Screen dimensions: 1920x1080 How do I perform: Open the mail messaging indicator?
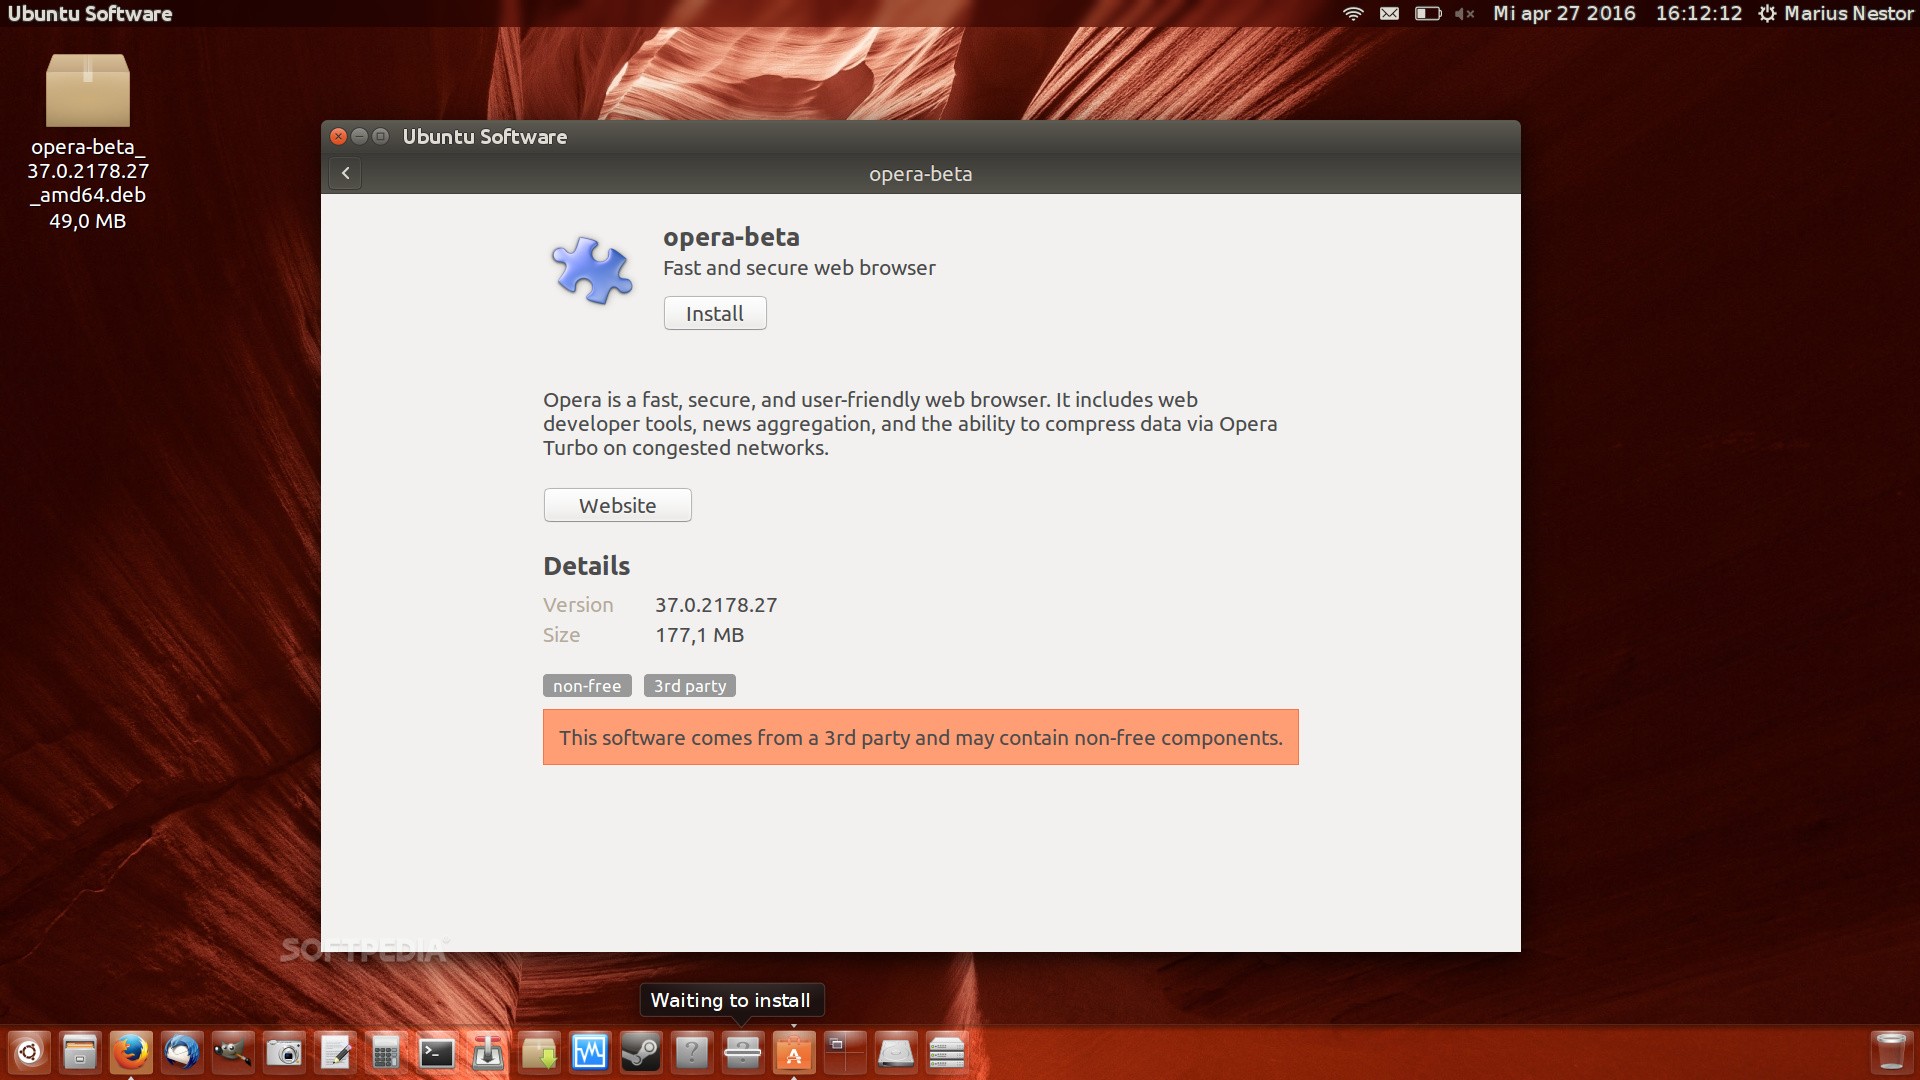coord(1389,13)
